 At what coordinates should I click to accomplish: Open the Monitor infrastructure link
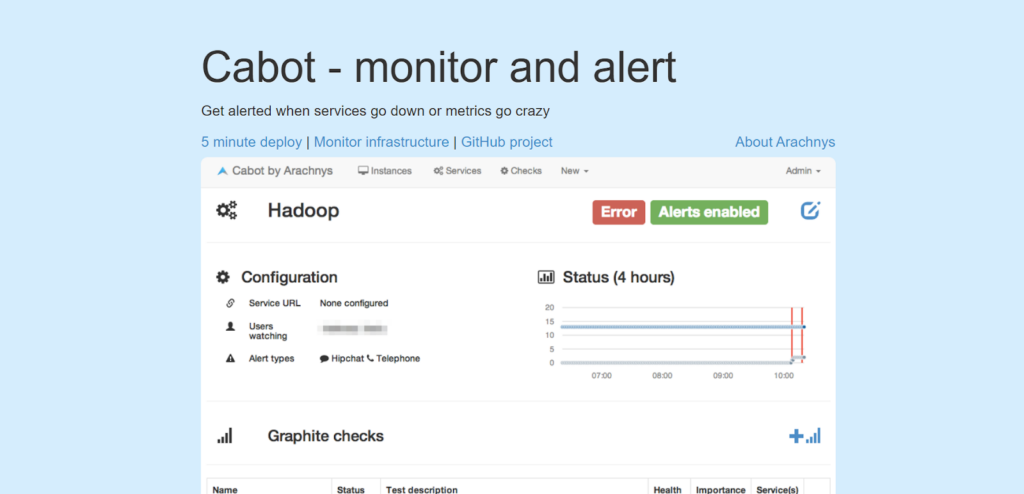tap(381, 142)
